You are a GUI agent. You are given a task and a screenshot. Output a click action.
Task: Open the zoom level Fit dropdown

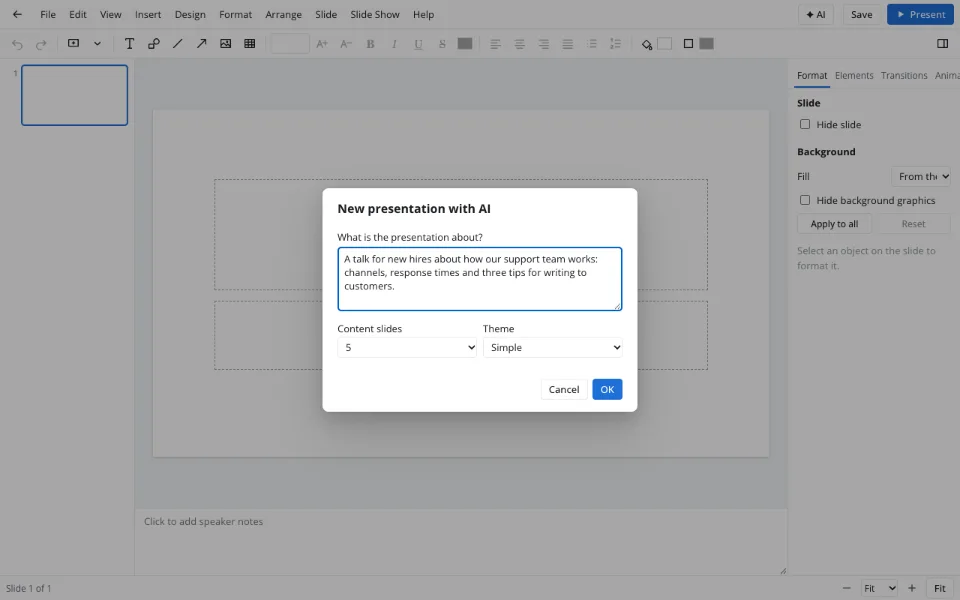879,588
